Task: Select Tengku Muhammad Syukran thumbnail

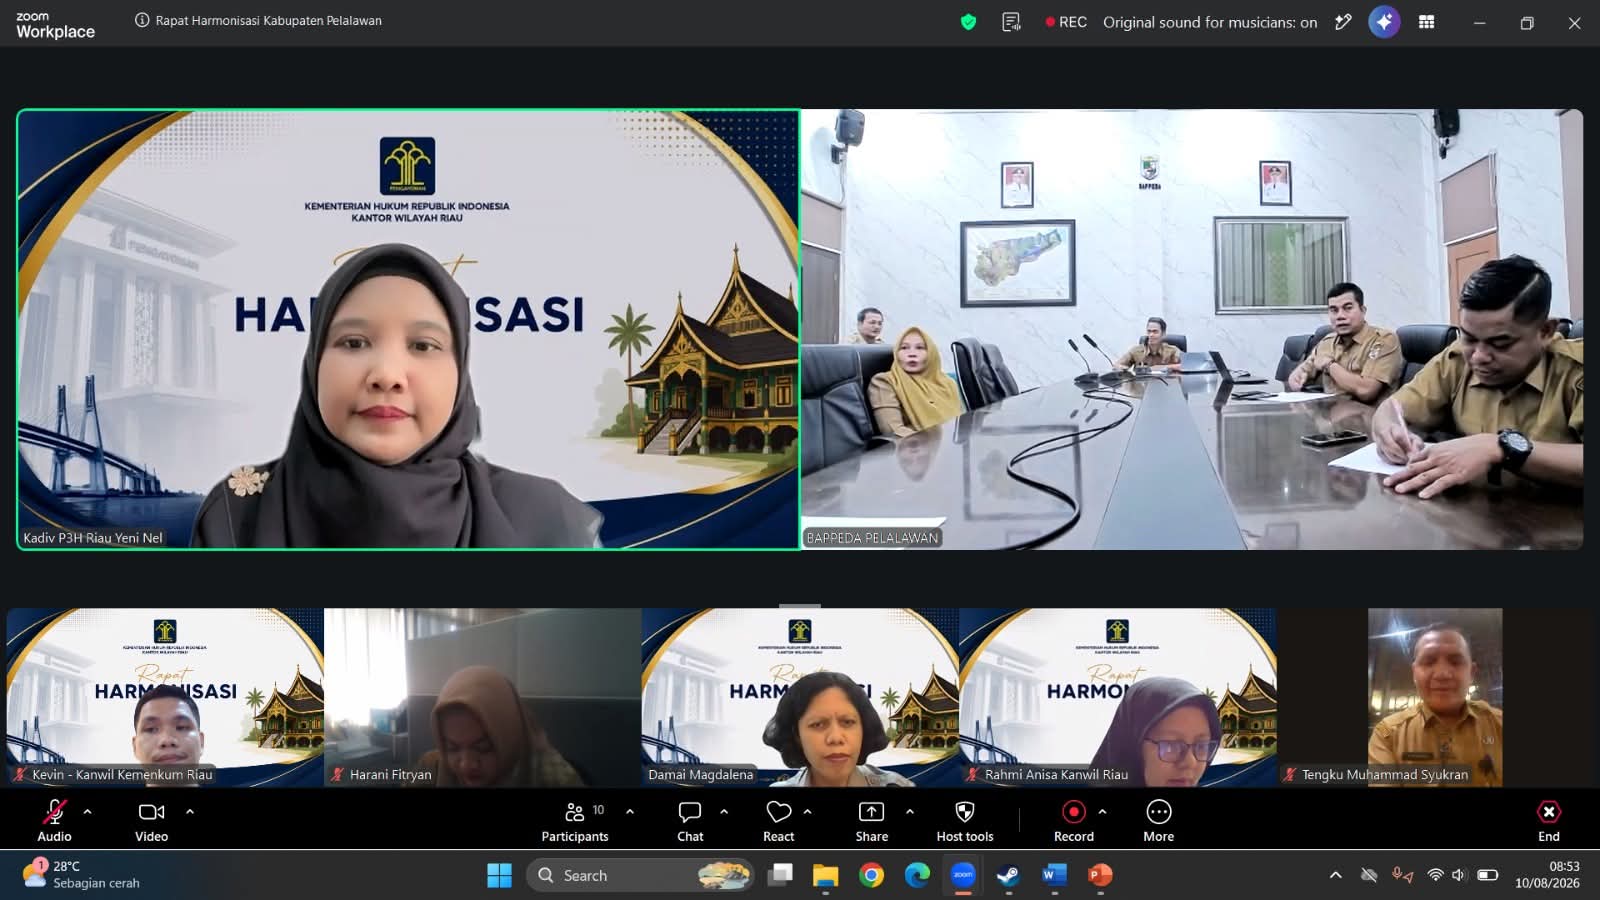Action: point(1435,697)
